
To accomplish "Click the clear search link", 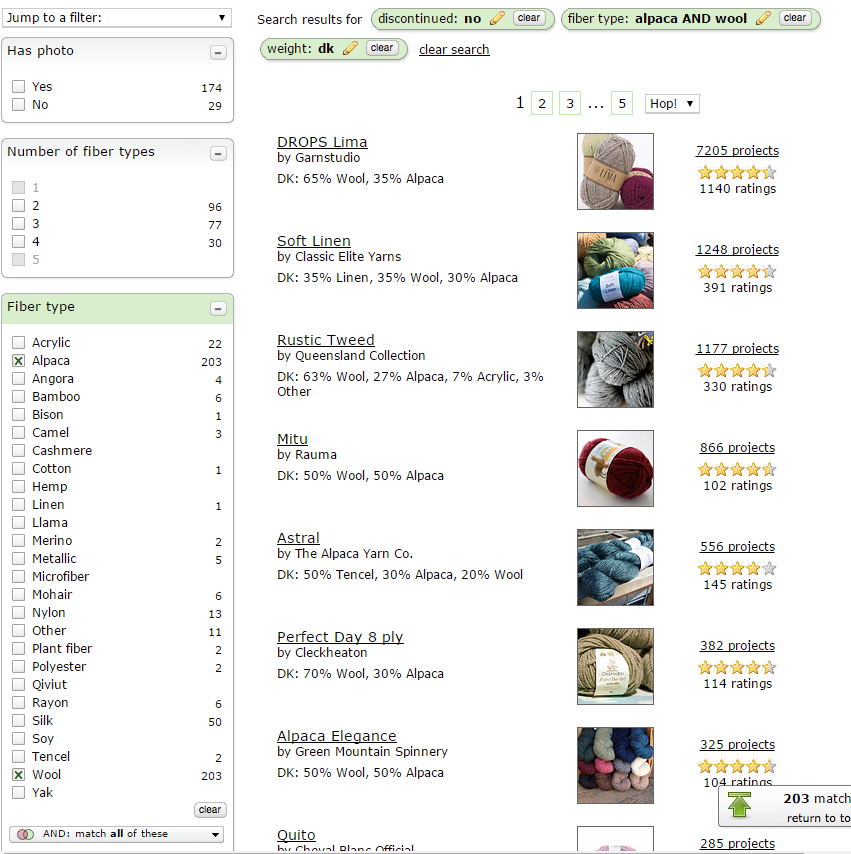I will (454, 50).
